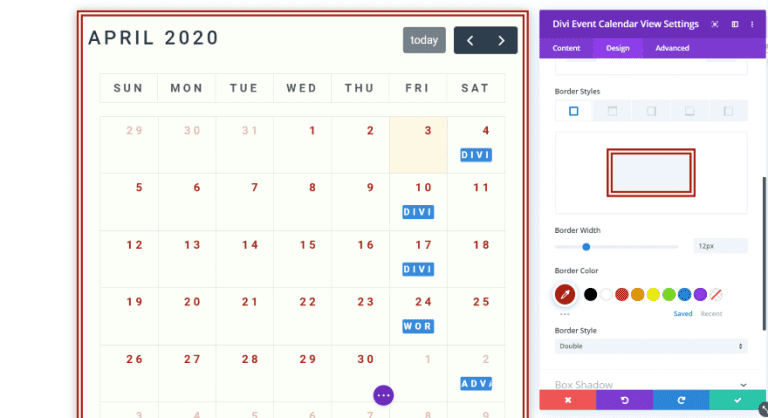
Task: Switch to the Content tab
Action: (x=566, y=48)
